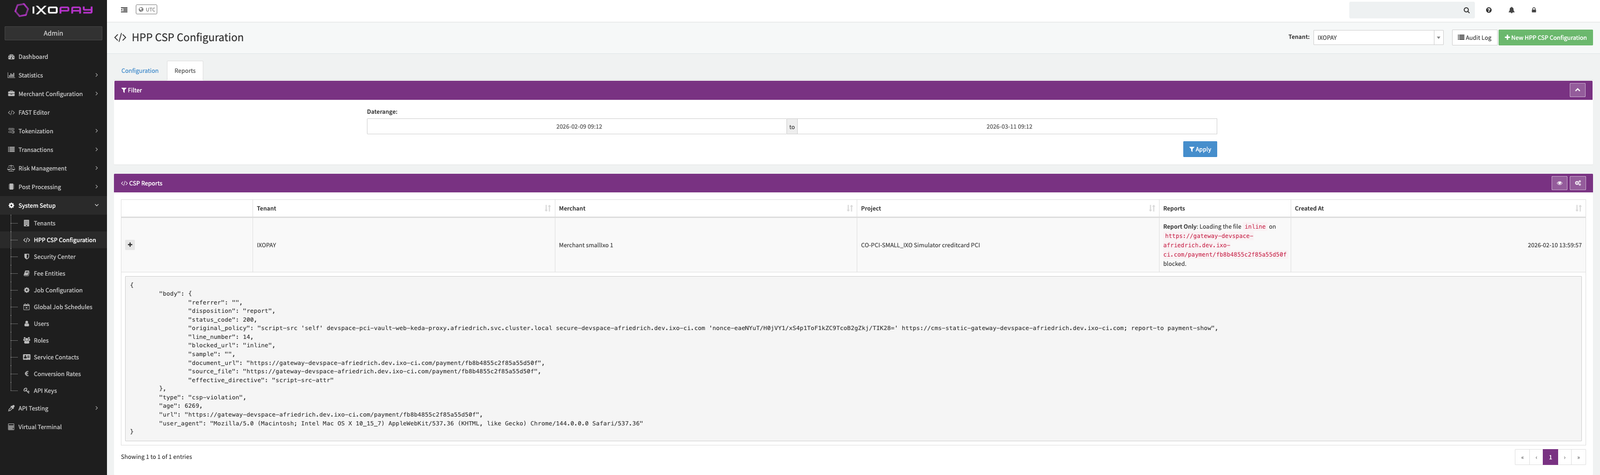Viewport: 1600px width, 475px height.
Task: Sort table by Merchant column
Action: point(706,208)
